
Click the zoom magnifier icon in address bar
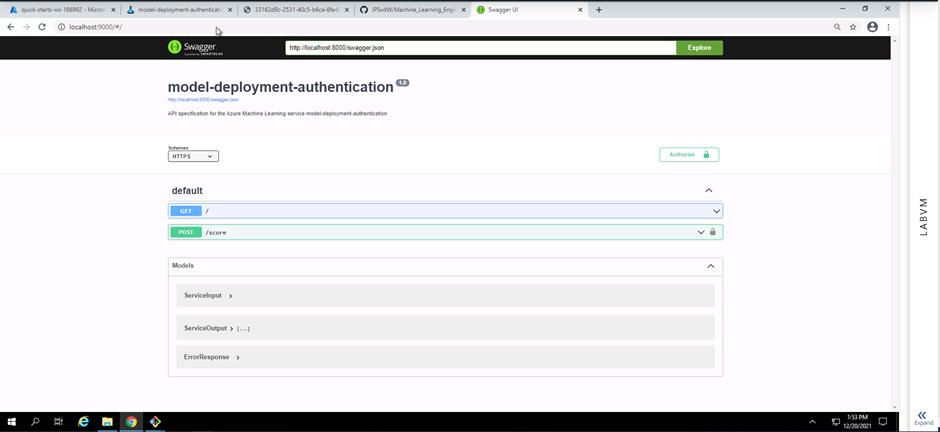pyautogui.click(x=837, y=27)
